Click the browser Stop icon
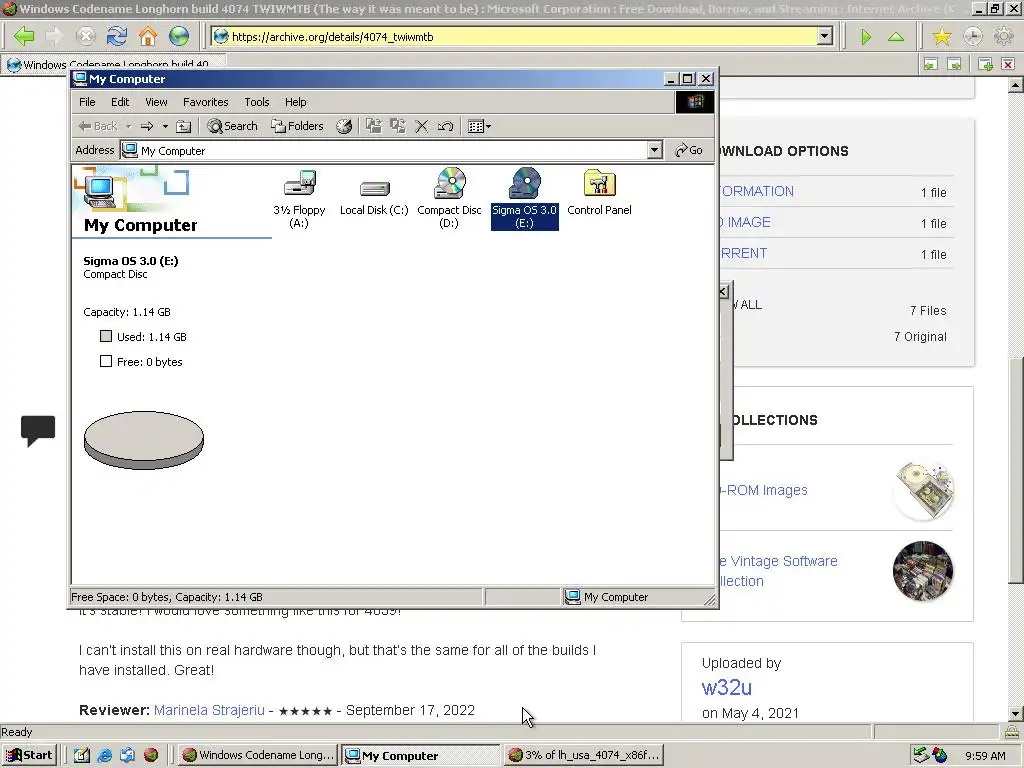 86,36
